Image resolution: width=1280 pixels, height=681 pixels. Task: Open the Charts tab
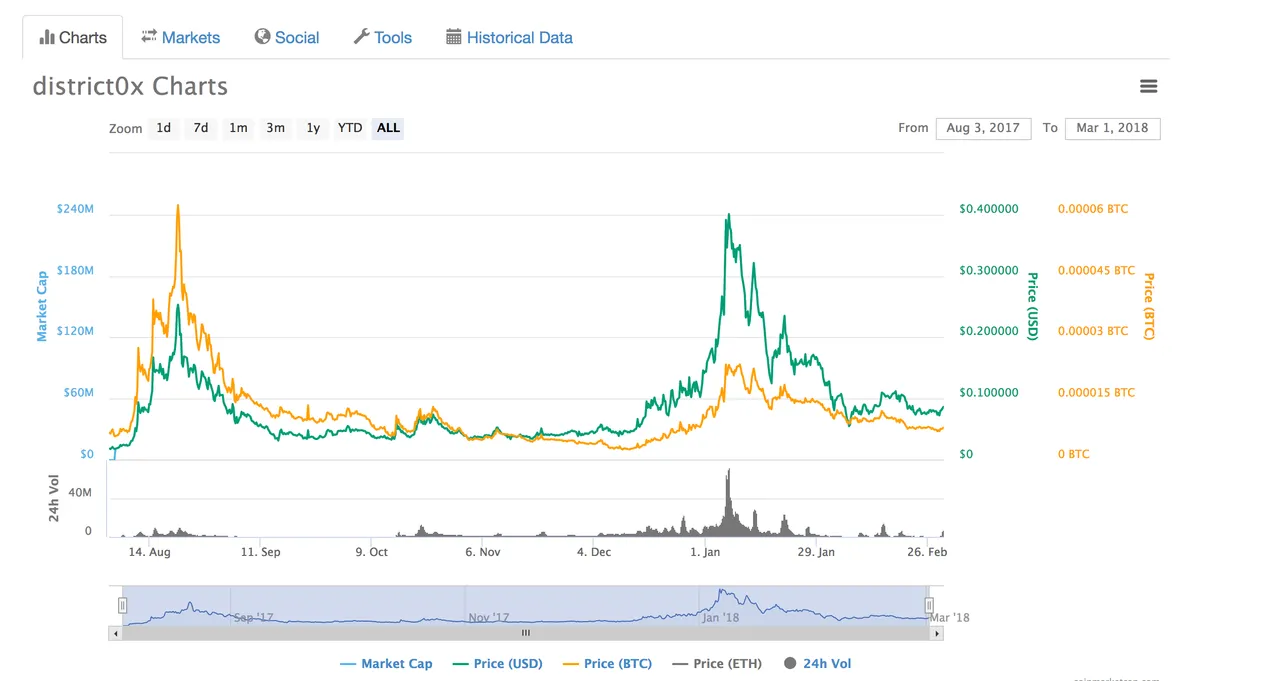pos(73,37)
